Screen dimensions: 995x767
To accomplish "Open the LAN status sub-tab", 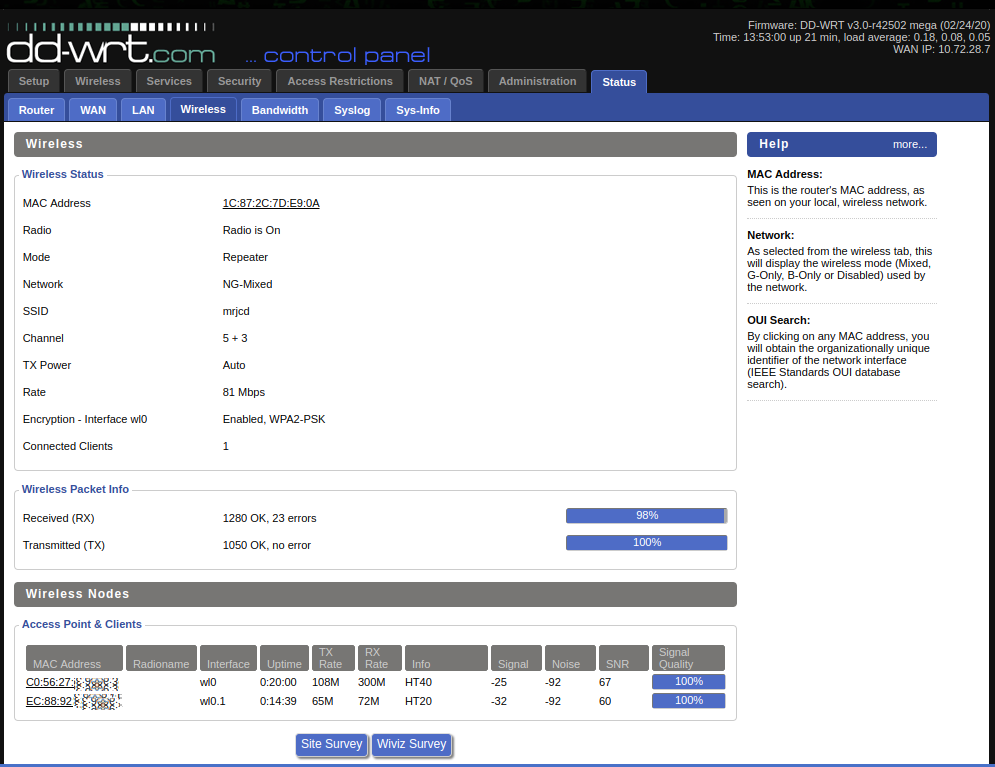I will 143,110.
